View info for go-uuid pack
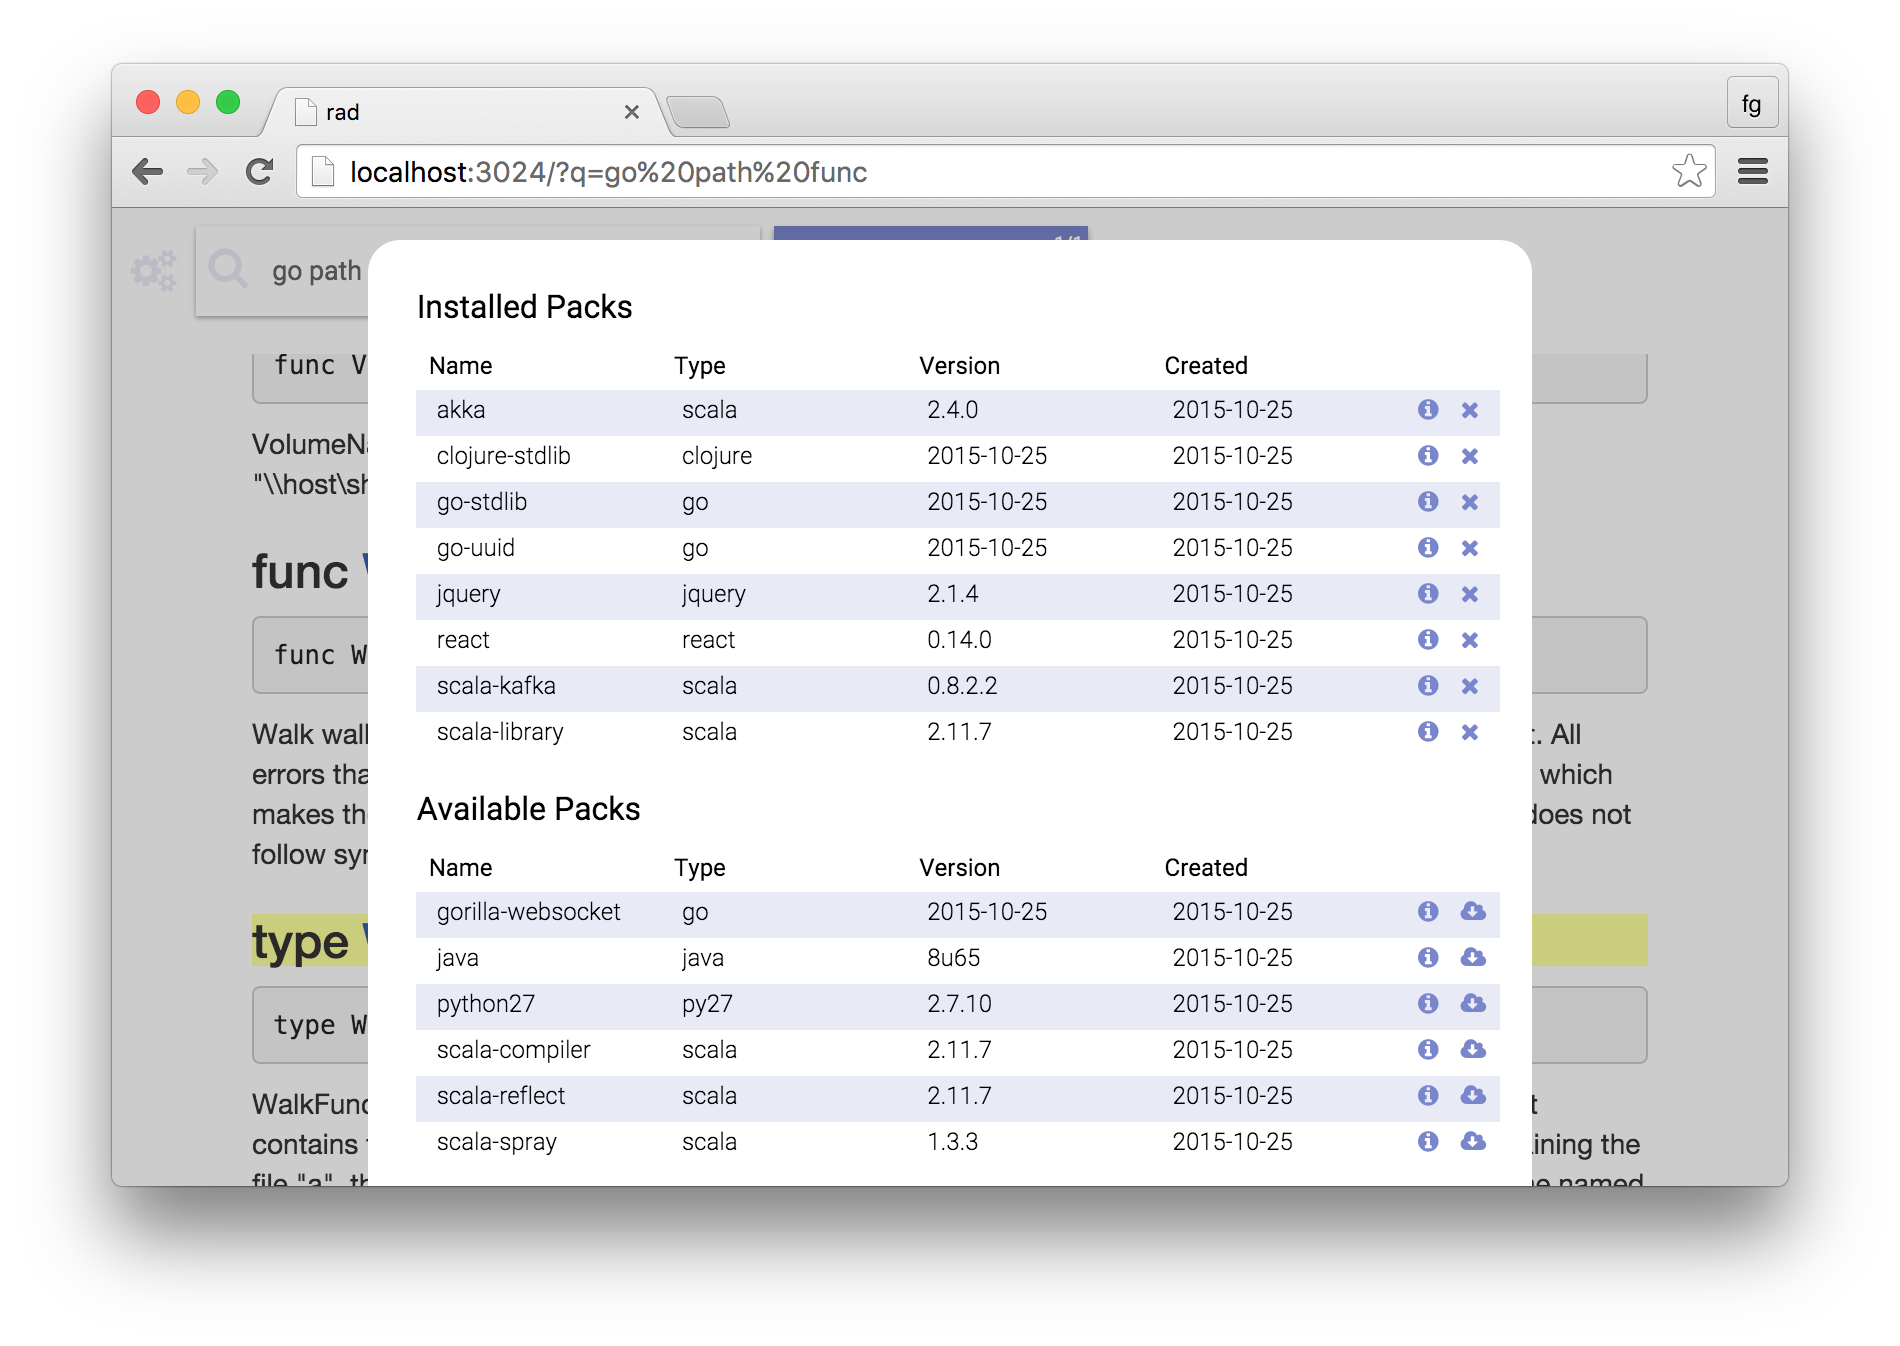 click(1427, 548)
